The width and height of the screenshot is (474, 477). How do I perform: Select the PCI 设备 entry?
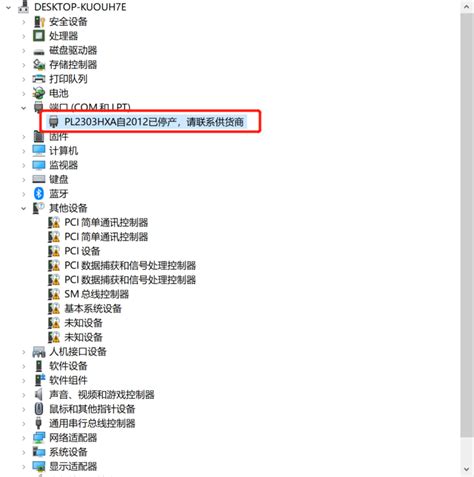82,251
